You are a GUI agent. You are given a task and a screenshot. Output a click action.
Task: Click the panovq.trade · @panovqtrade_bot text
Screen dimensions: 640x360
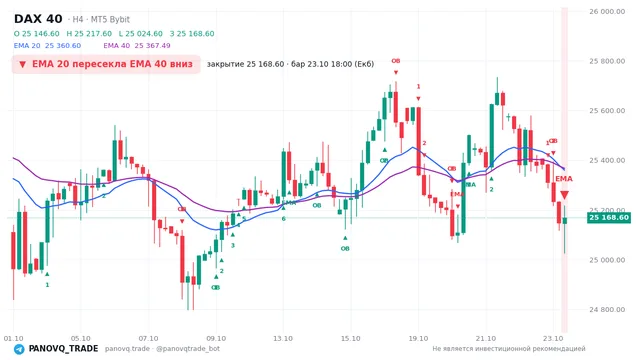(x=162, y=349)
